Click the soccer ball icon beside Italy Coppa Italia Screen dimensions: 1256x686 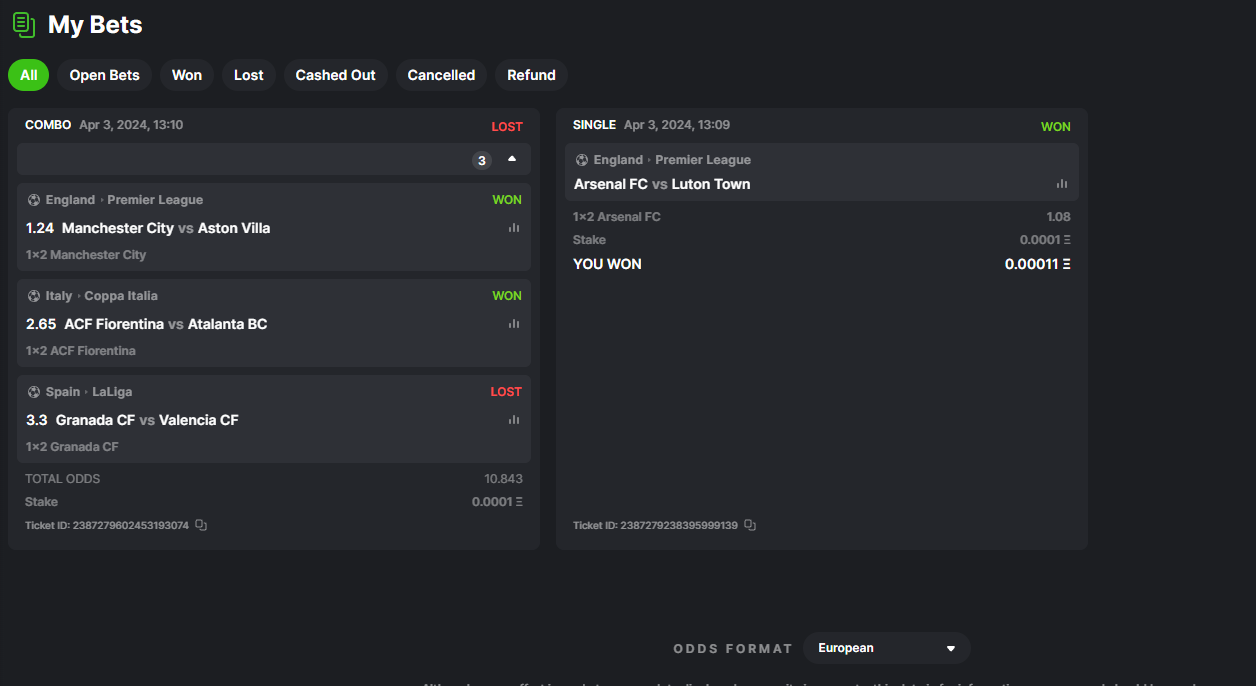pyautogui.click(x=34, y=296)
